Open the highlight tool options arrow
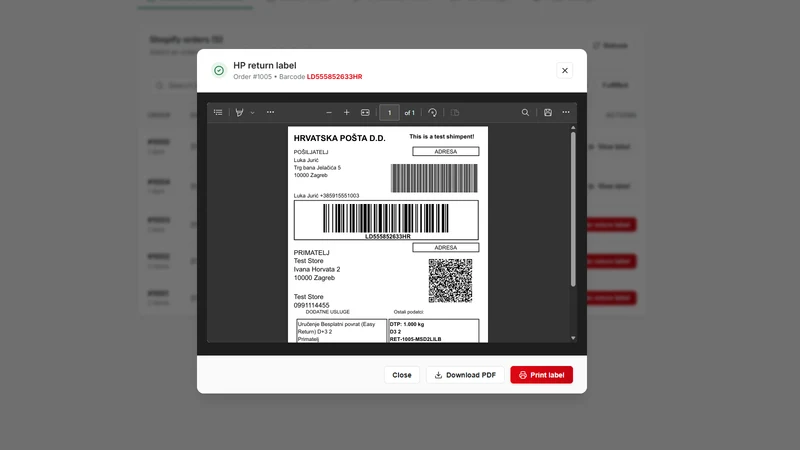The width and height of the screenshot is (800, 450). click(253, 113)
